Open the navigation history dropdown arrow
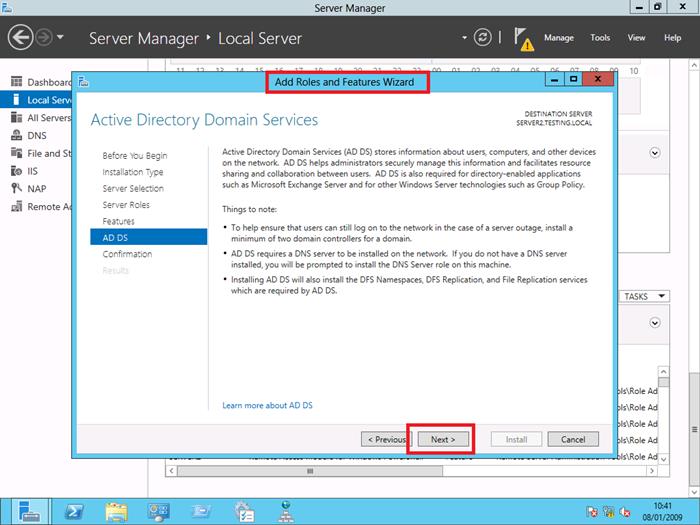Viewport: 700px width, 525px height. pos(60,37)
